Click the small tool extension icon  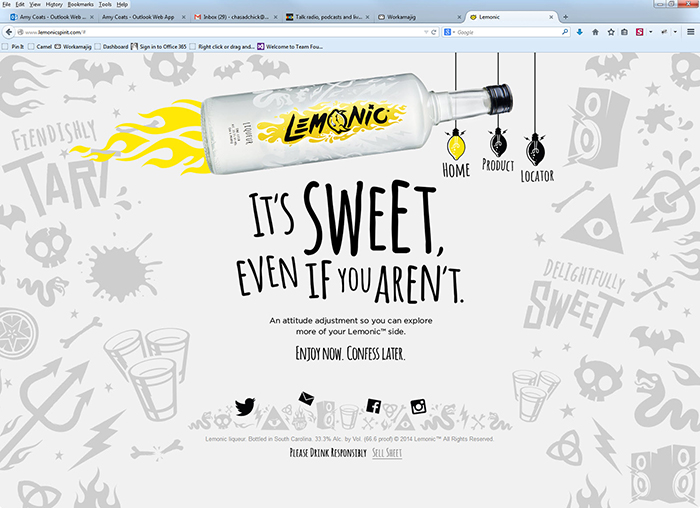[x=664, y=32]
